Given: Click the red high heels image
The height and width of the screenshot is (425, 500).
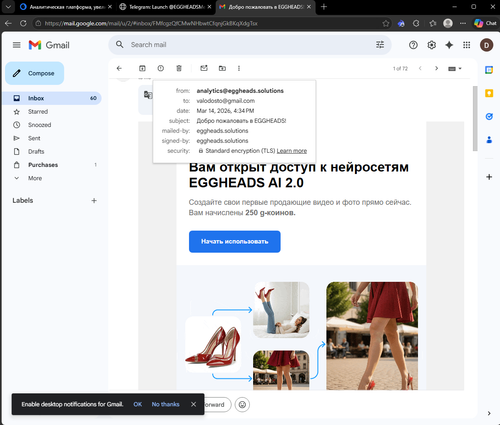Looking at the screenshot, I should 213,344.
